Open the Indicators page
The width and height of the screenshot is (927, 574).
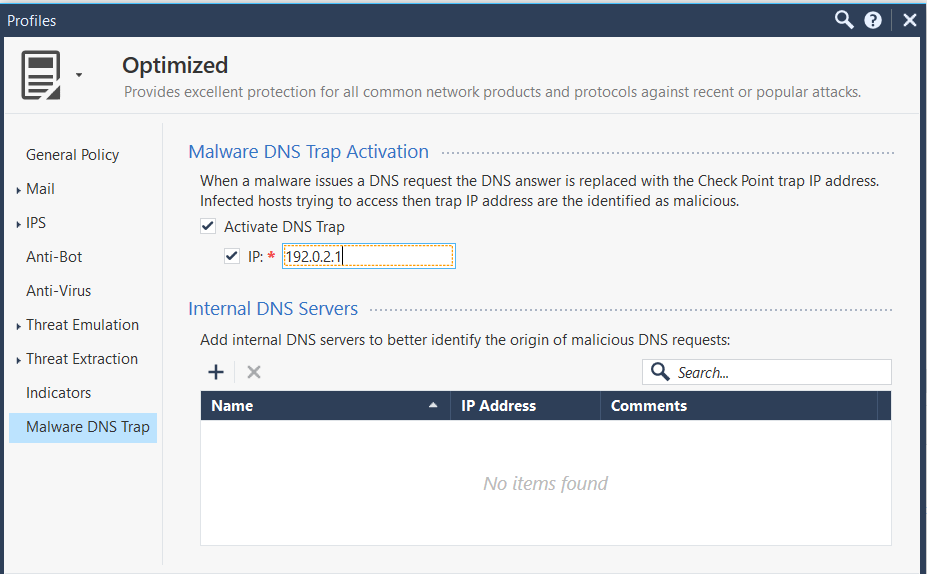click(58, 393)
